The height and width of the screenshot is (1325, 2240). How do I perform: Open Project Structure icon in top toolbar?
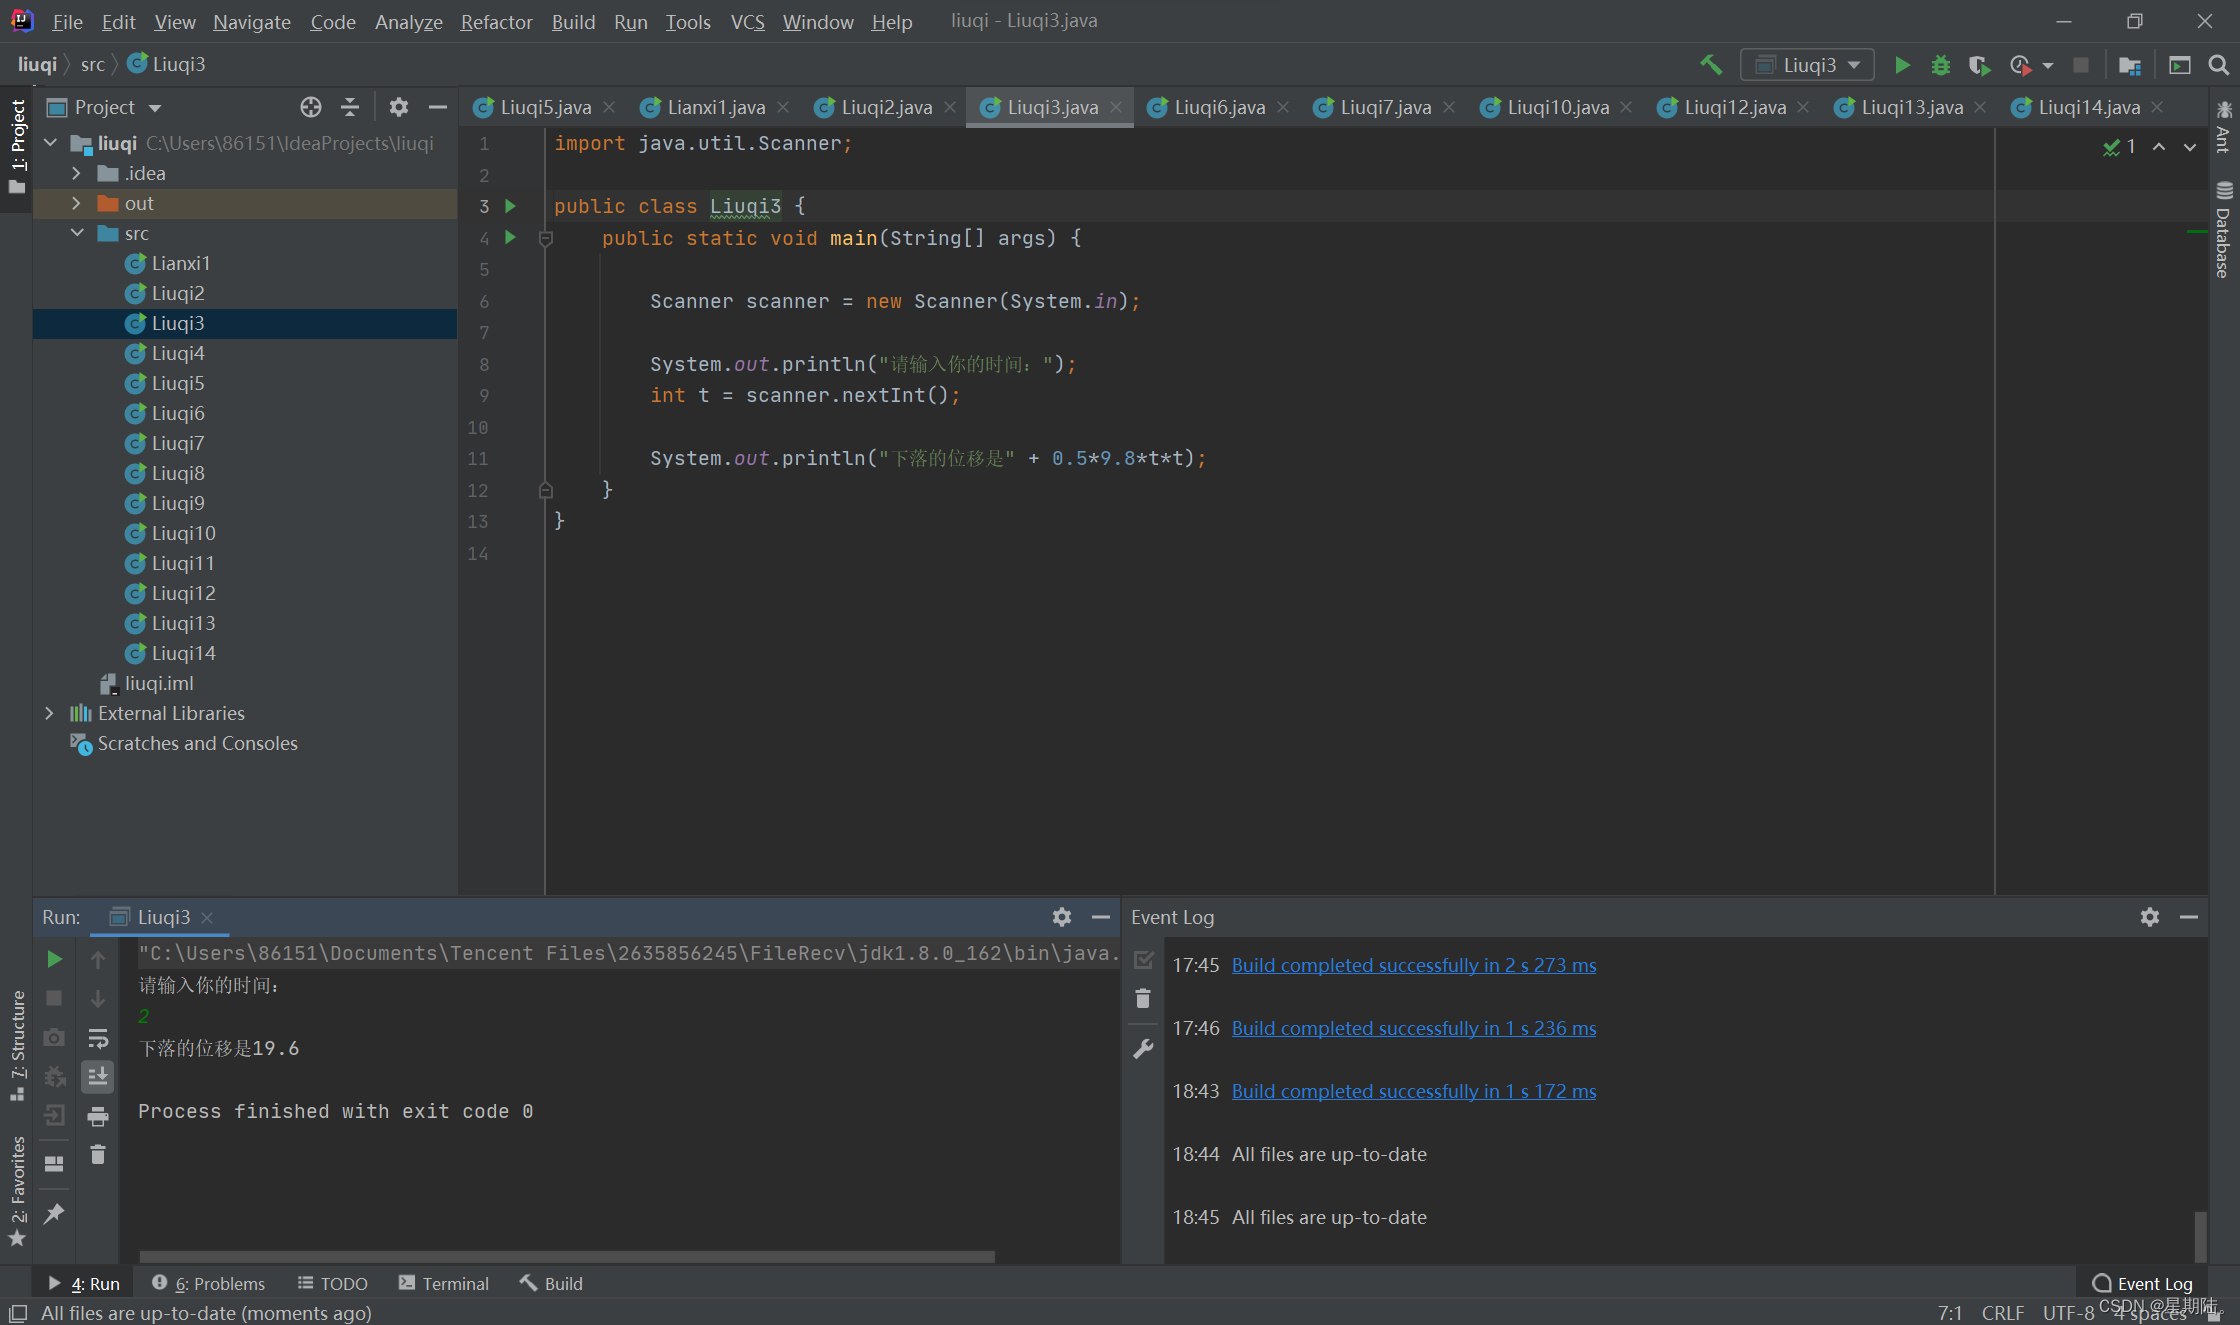tap(2130, 65)
